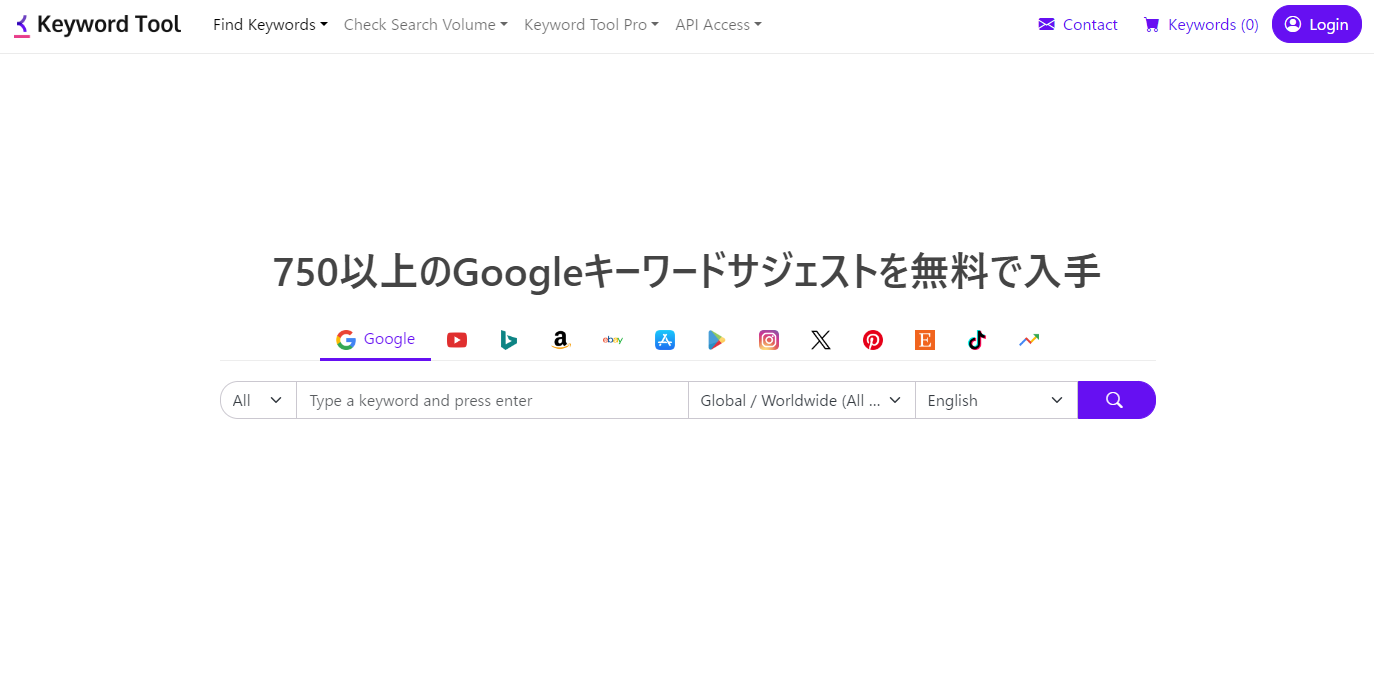This screenshot has height=690, width=1374.
Task: Select the X (Twitter) icon
Action: pyautogui.click(x=821, y=340)
